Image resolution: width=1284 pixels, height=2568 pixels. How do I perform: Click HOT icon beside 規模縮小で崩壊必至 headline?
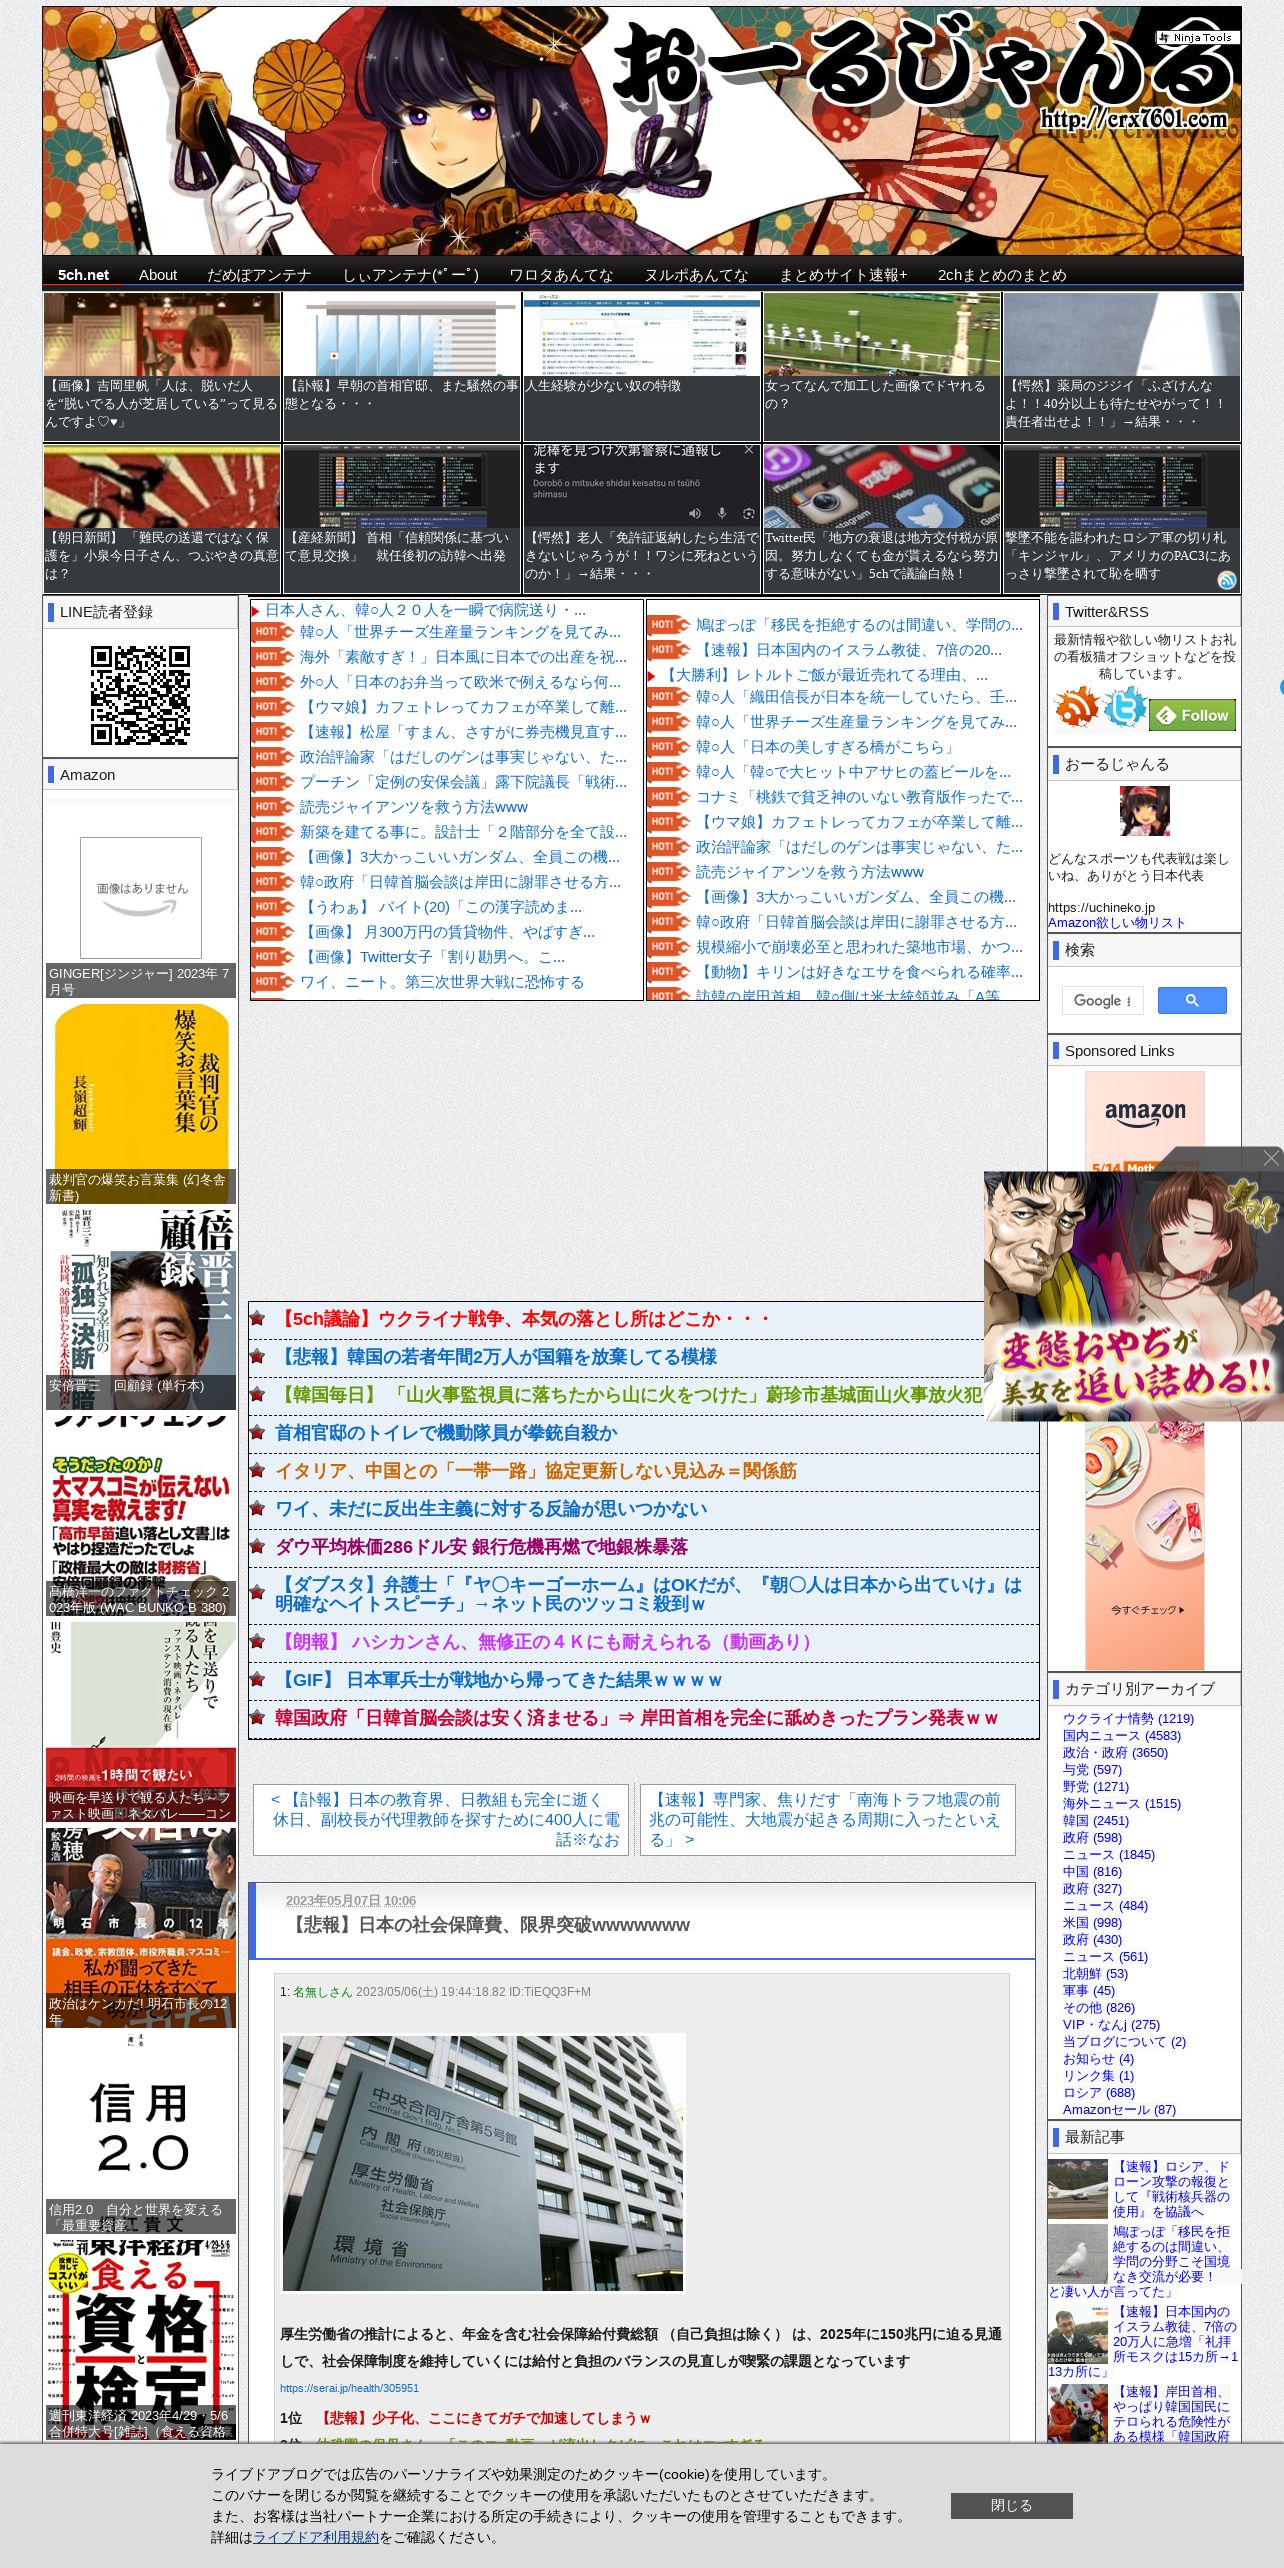tap(669, 947)
